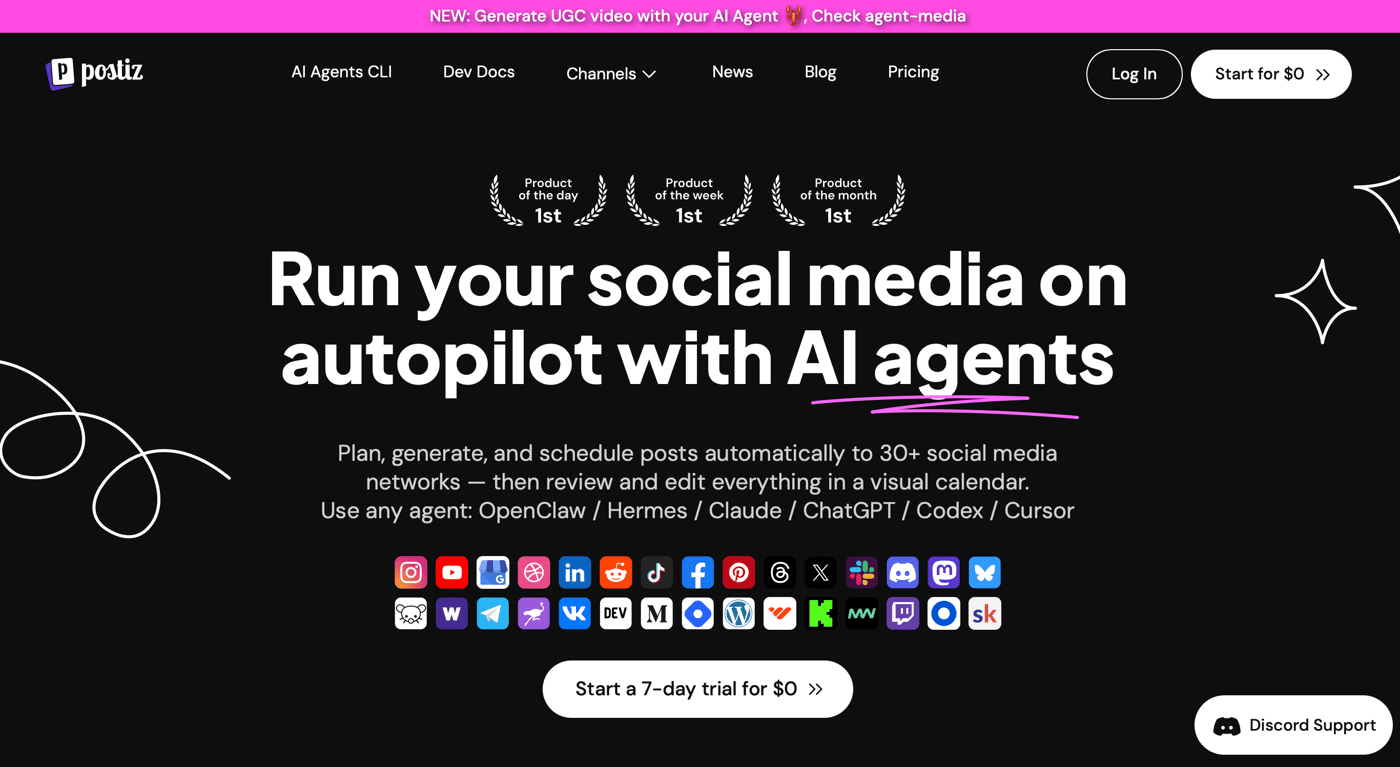
Task: Click the blue ring channel icon
Action: point(944,613)
